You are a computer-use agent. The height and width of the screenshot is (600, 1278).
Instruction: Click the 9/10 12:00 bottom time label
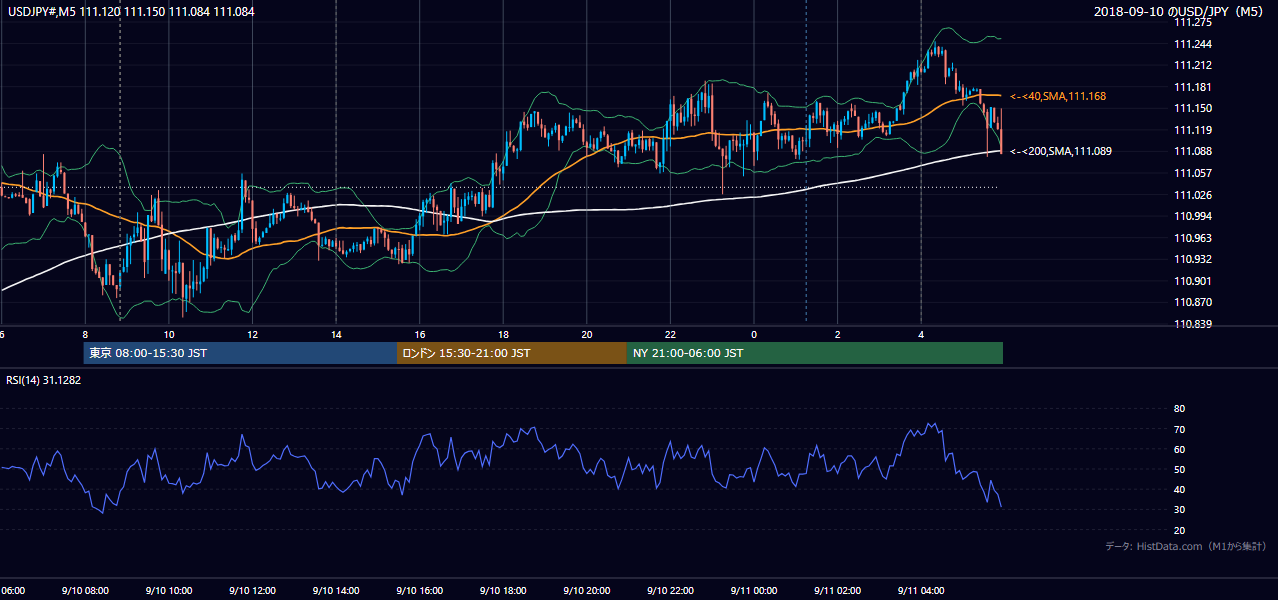click(250, 591)
